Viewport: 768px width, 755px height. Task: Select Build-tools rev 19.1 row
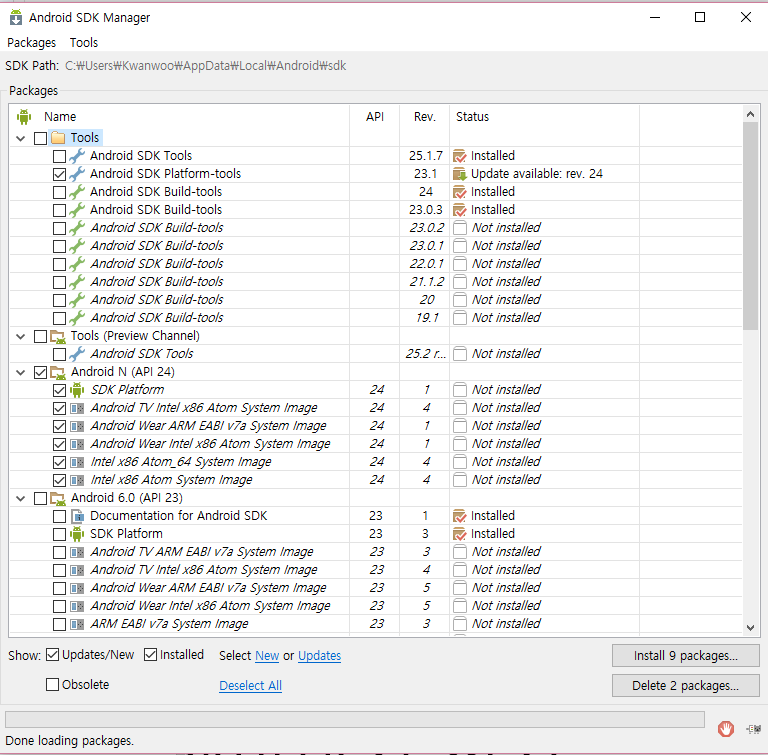pos(376,318)
